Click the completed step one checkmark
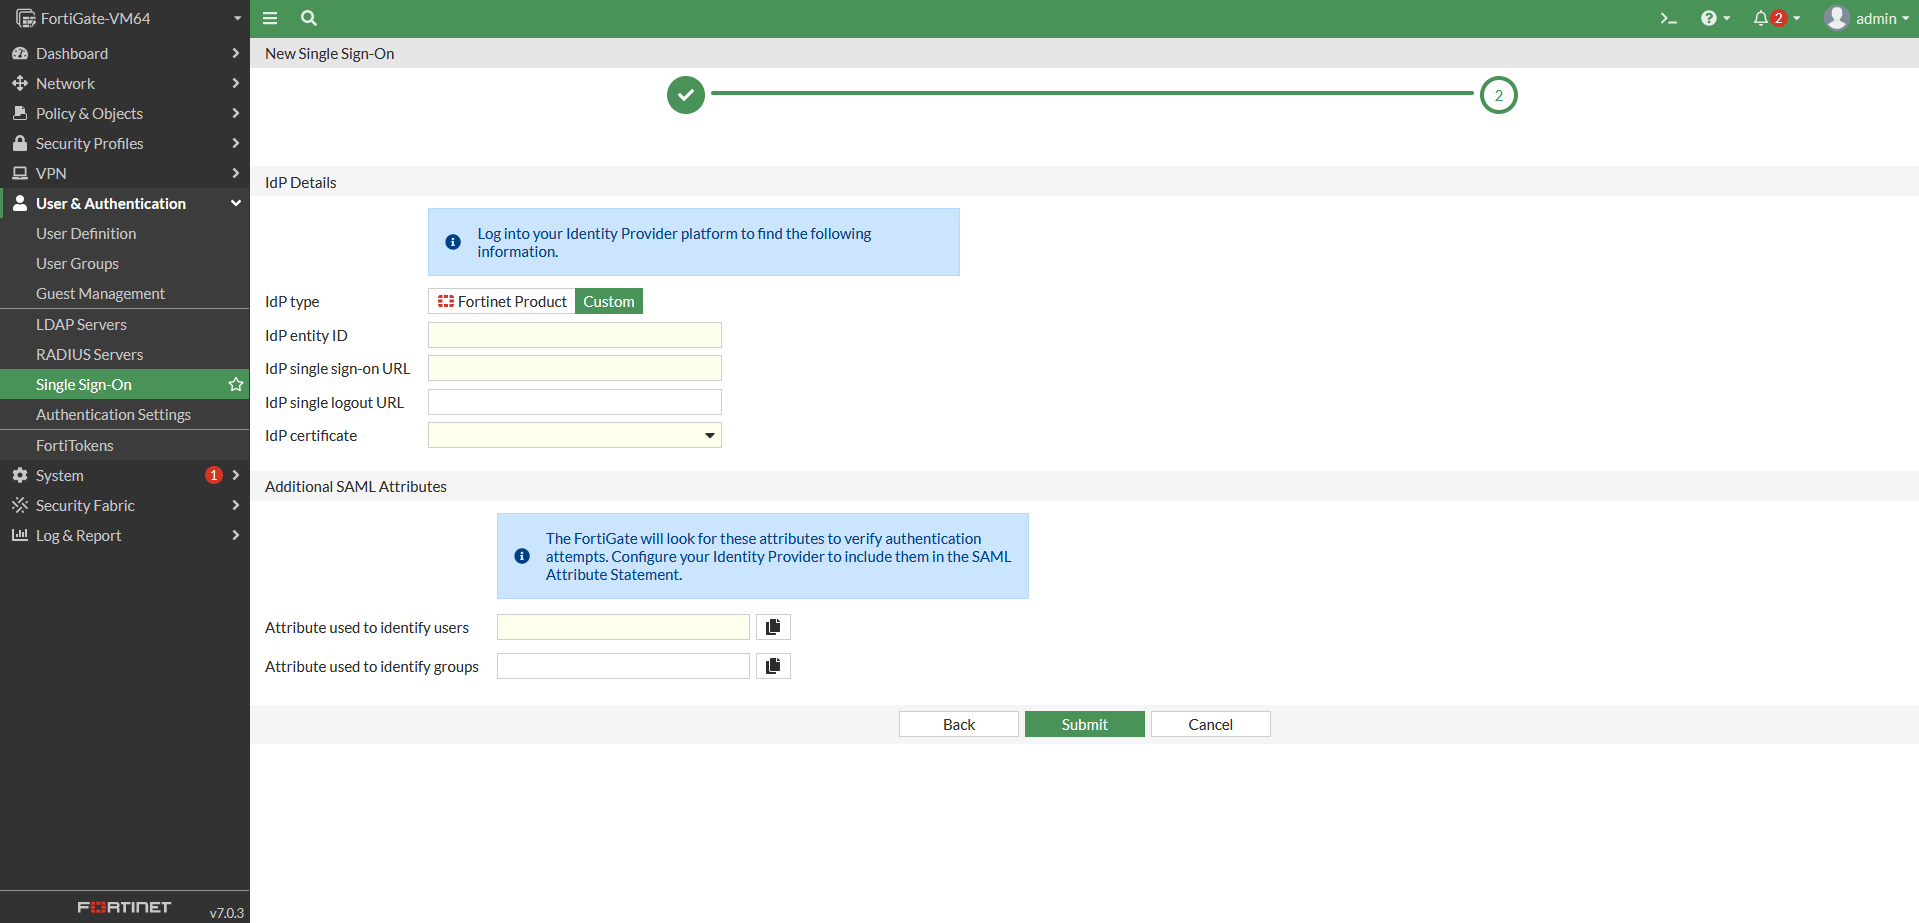This screenshot has height=923, width=1919. pyautogui.click(x=686, y=95)
